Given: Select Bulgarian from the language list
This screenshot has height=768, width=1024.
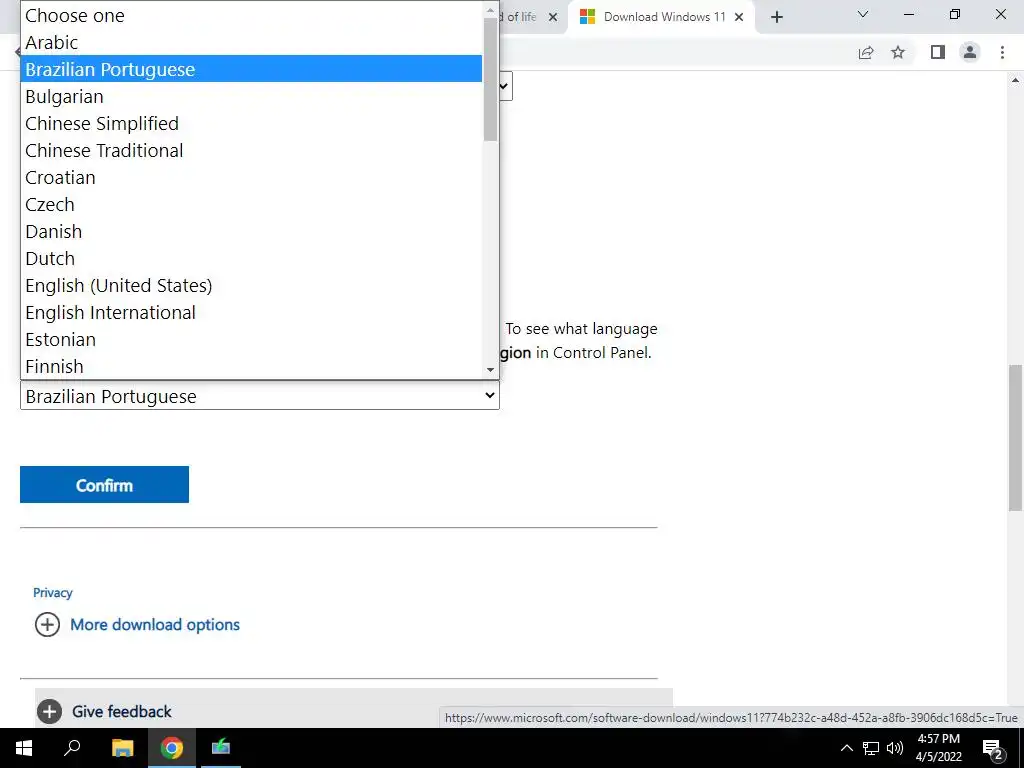Looking at the screenshot, I should click(x=251, y=96).
